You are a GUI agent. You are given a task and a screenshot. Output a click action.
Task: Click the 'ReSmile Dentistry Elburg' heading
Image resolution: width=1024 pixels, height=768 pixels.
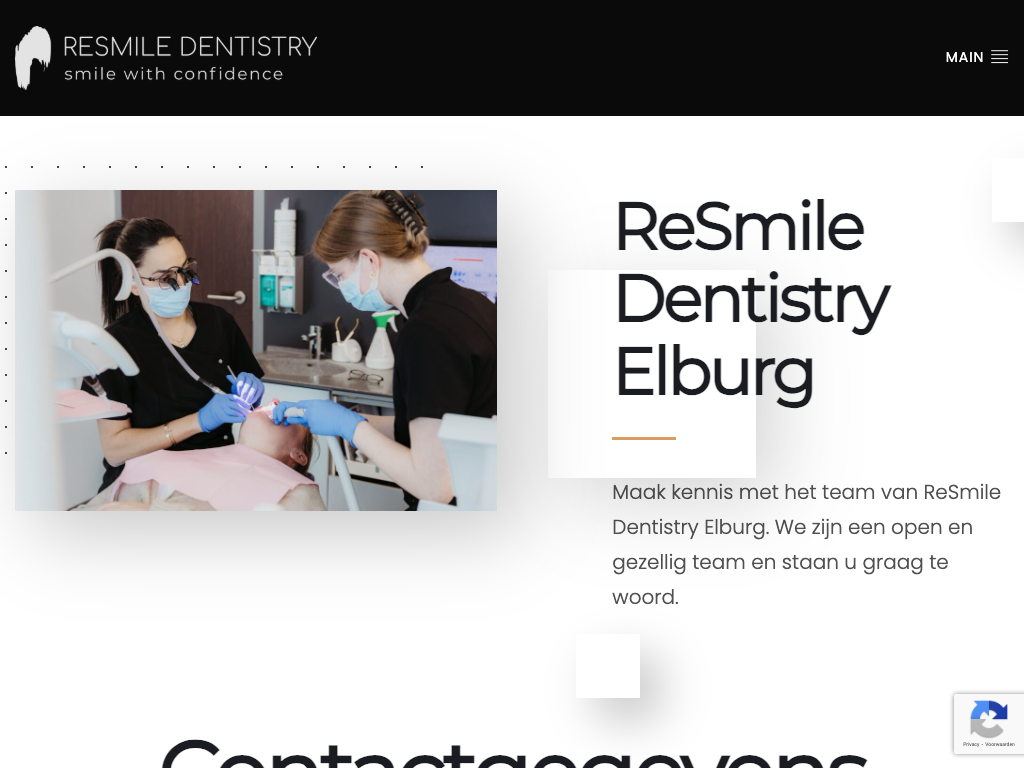[x=752, y=299]
